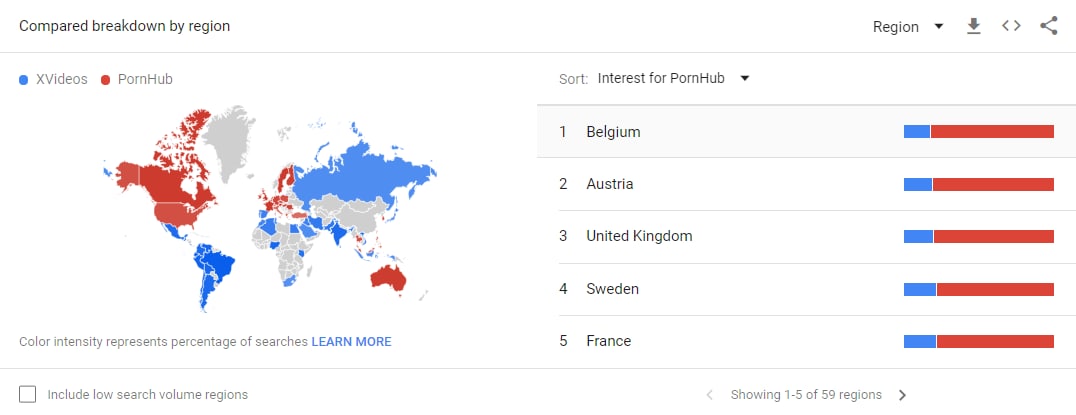Open the LEARN MORE link
This screenshot has height=415, width=1076.
point(351,342)
